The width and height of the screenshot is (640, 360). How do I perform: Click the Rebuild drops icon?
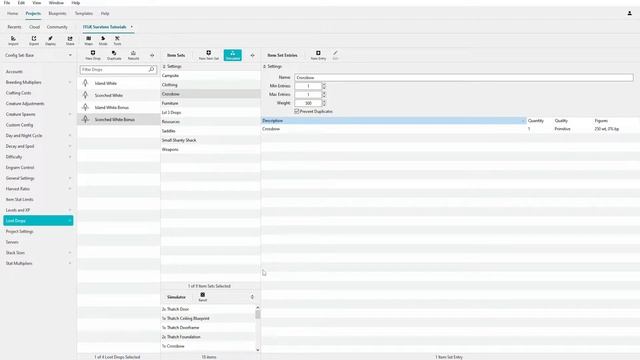133,55
